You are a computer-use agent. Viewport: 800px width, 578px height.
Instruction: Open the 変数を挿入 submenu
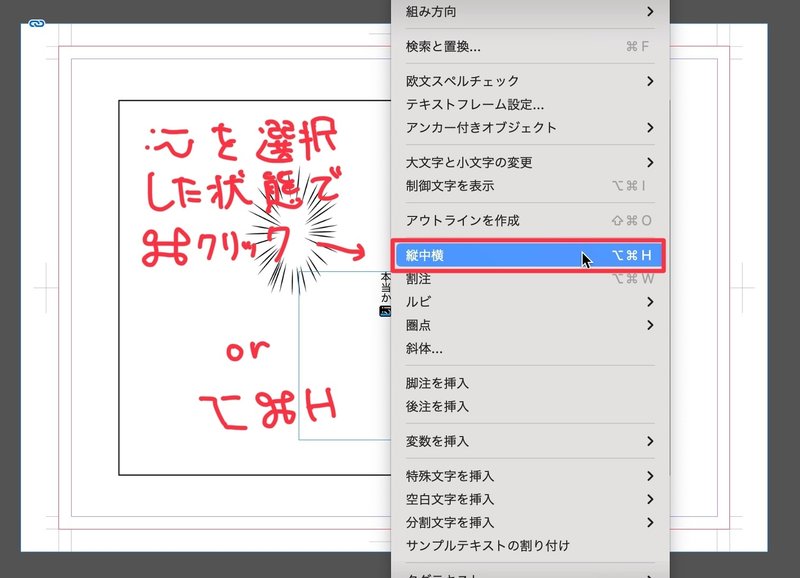click(x=530, y=441)
